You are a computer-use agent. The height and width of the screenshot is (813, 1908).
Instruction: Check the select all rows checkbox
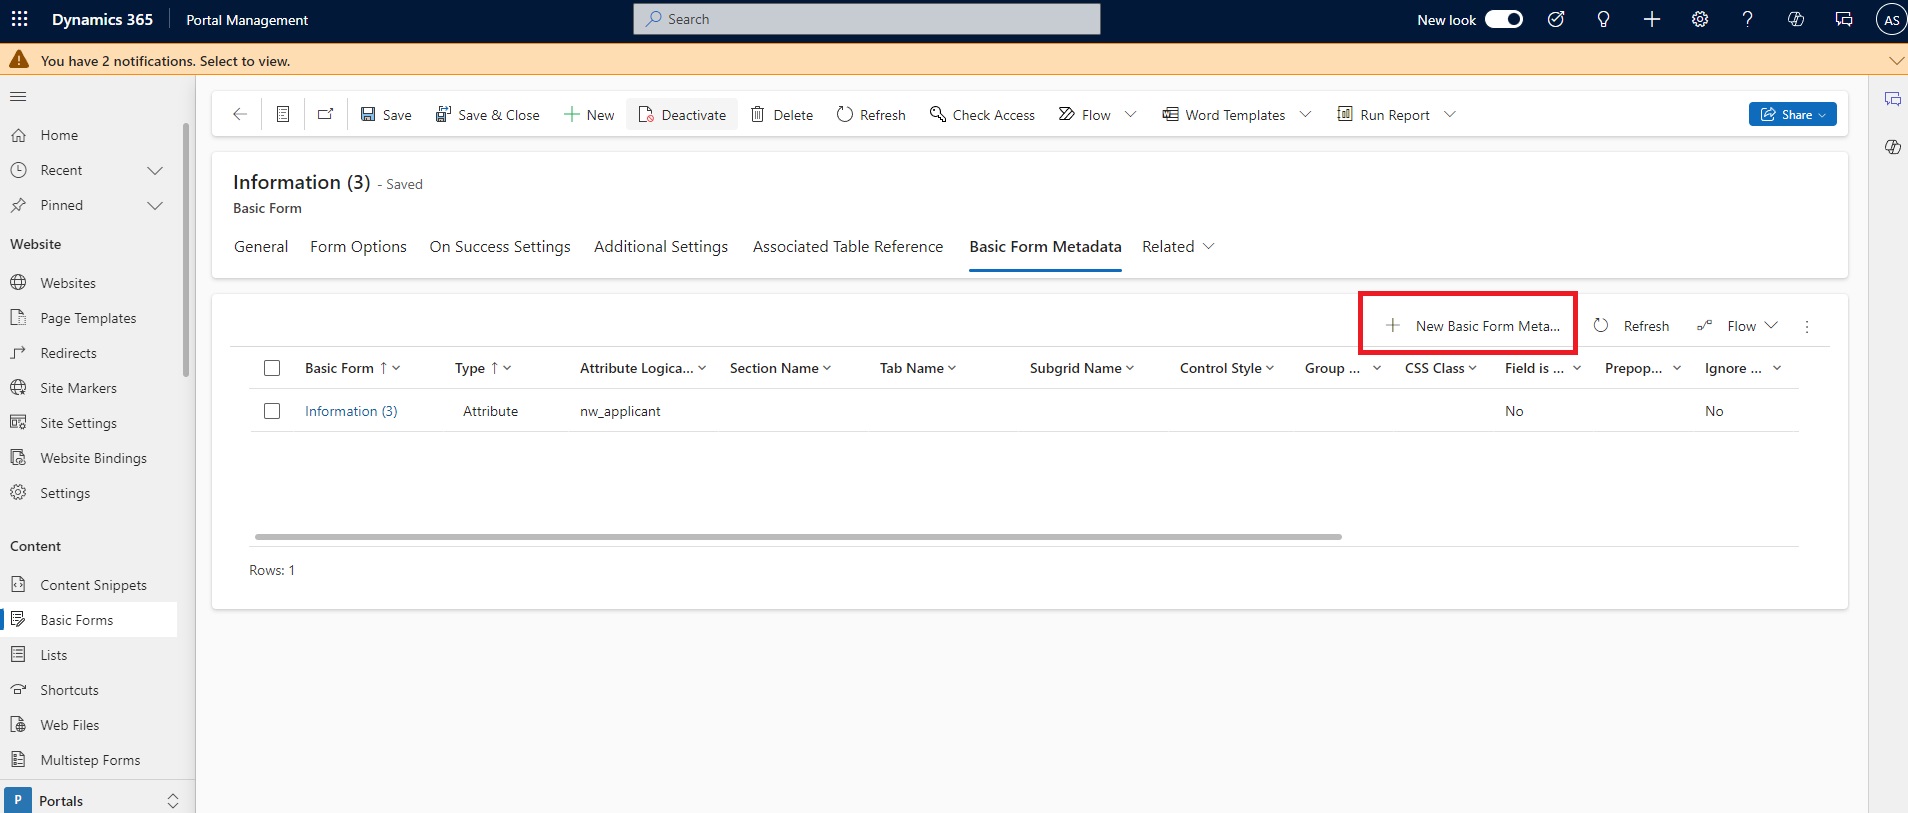[x=272, y=368]
